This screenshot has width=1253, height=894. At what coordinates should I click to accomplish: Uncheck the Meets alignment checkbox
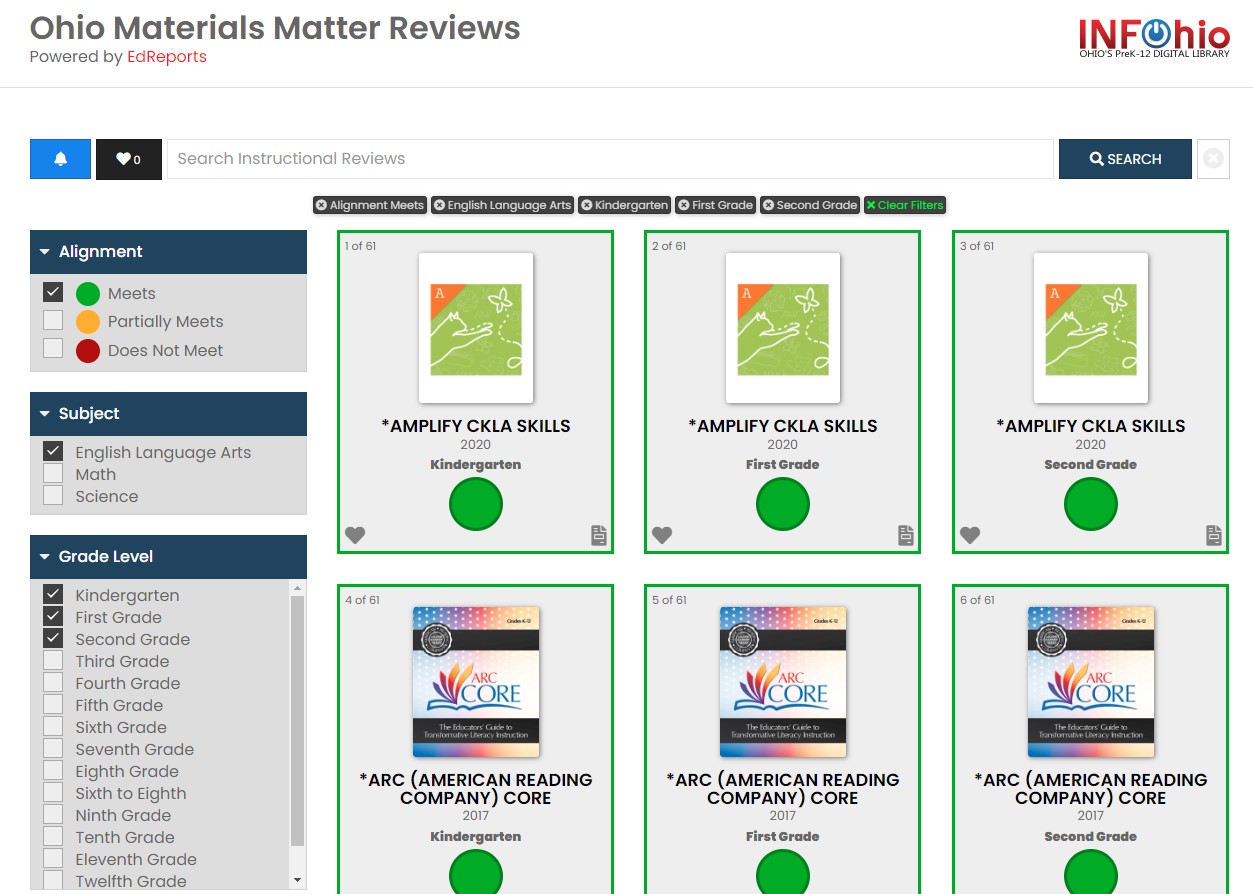53,293
